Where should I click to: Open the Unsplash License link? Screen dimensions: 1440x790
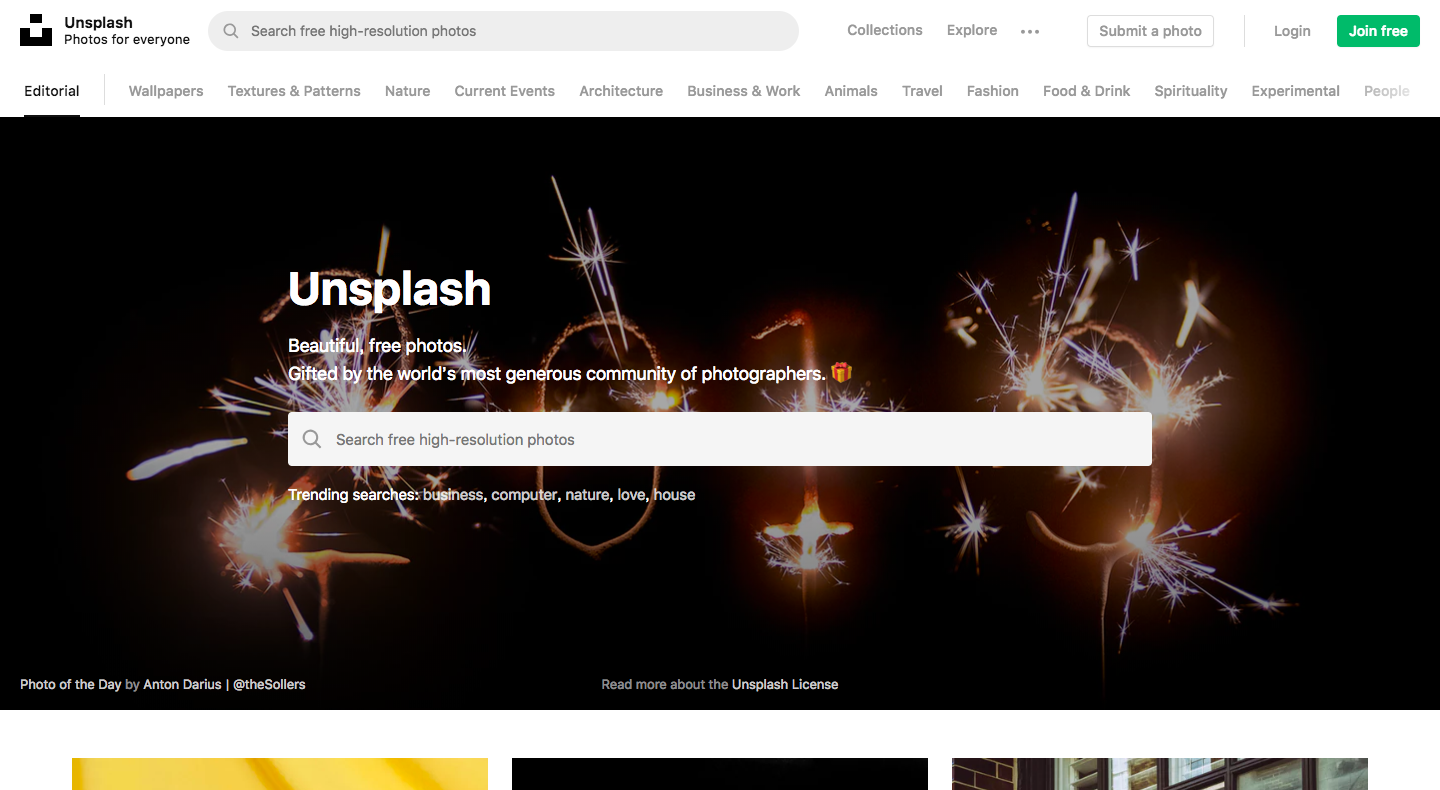[785, 685]
